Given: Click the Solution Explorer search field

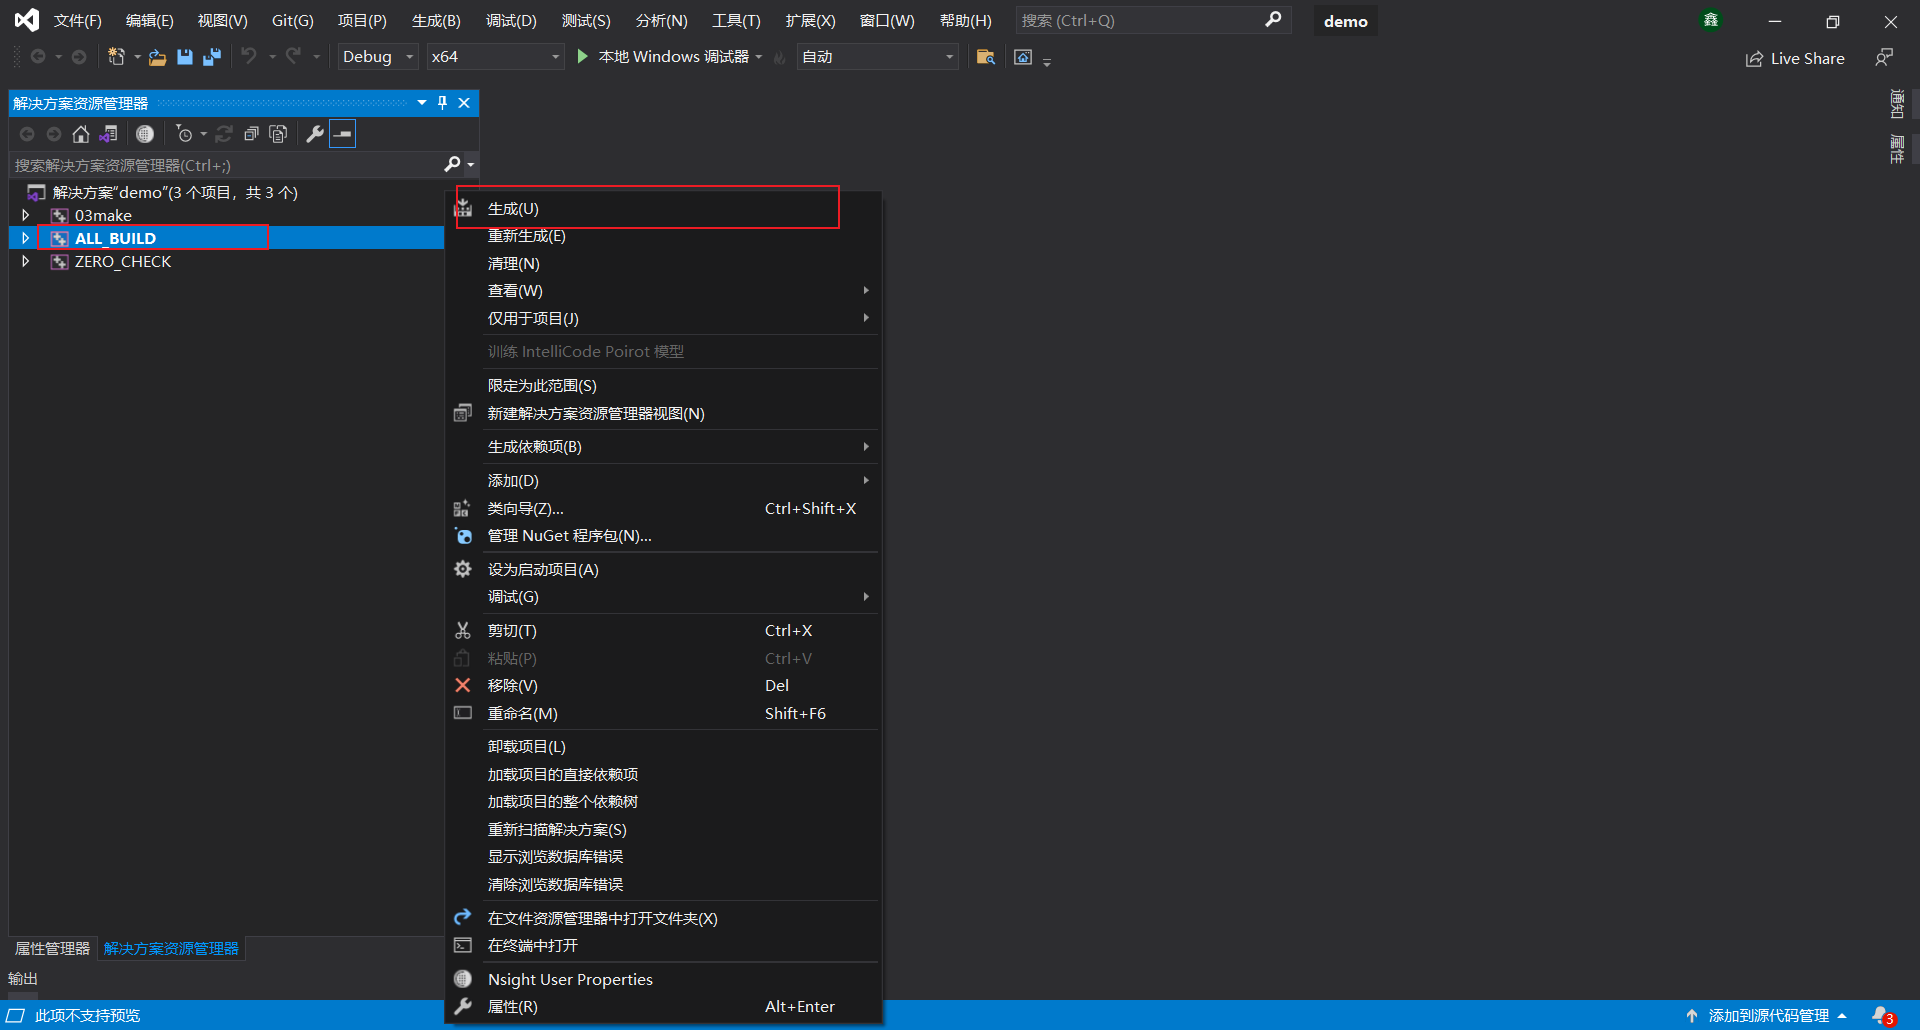Looking at the screenshot, I should [225, 165].
